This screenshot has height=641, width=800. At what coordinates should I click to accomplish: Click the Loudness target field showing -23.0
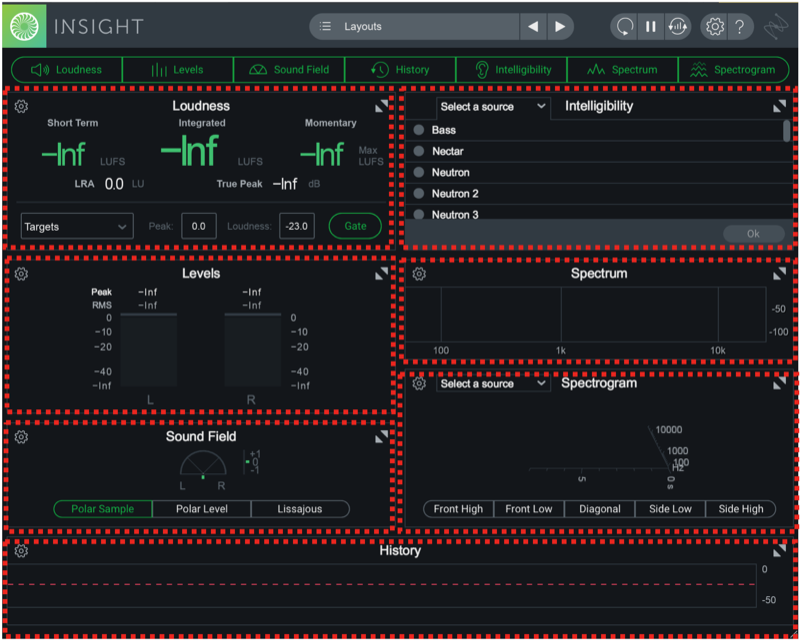[x=296, y=226]
